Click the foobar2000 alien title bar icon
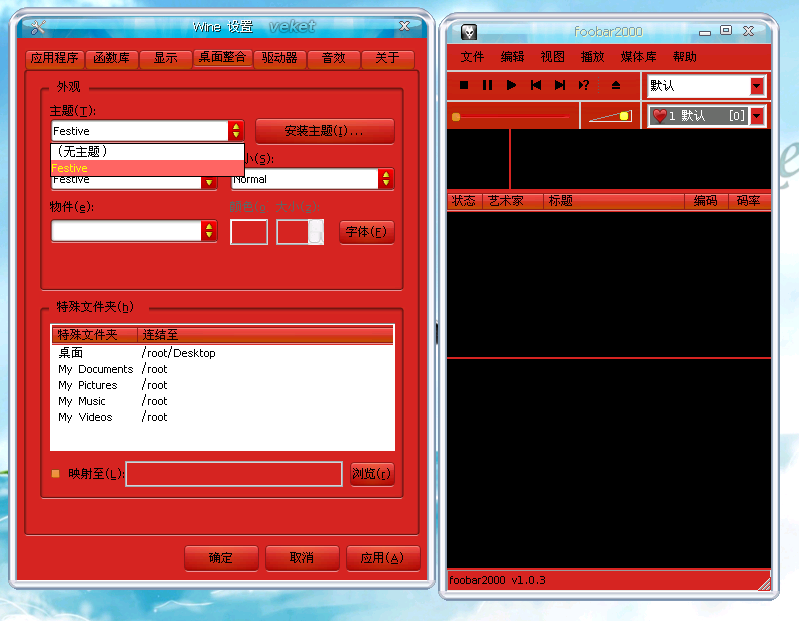 [469, 32]
